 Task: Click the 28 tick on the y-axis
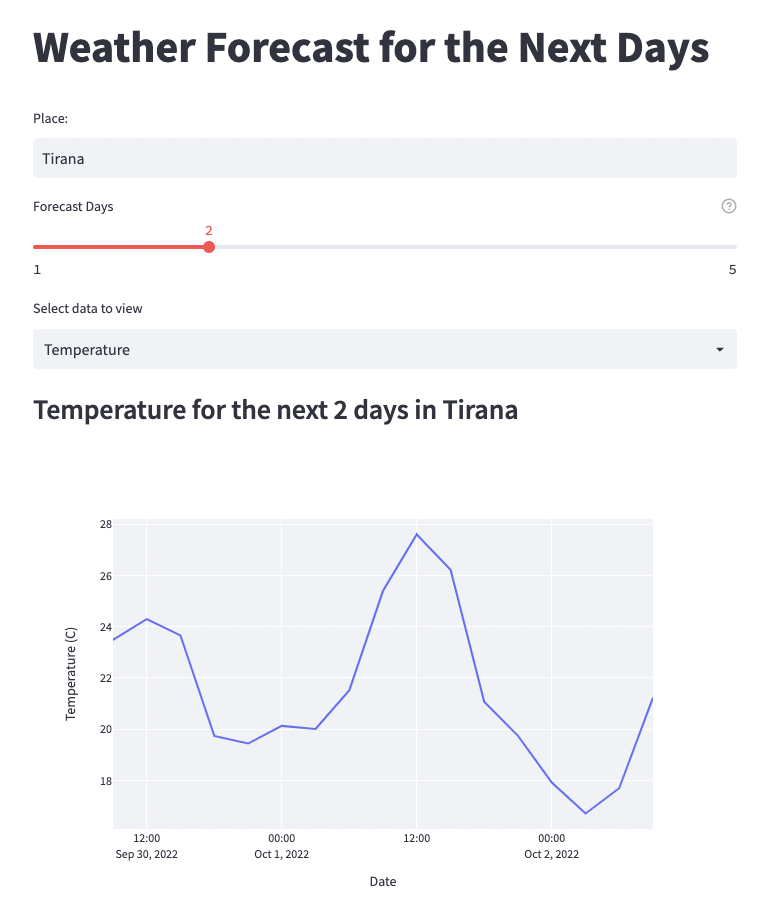click(x=105, y=524)
